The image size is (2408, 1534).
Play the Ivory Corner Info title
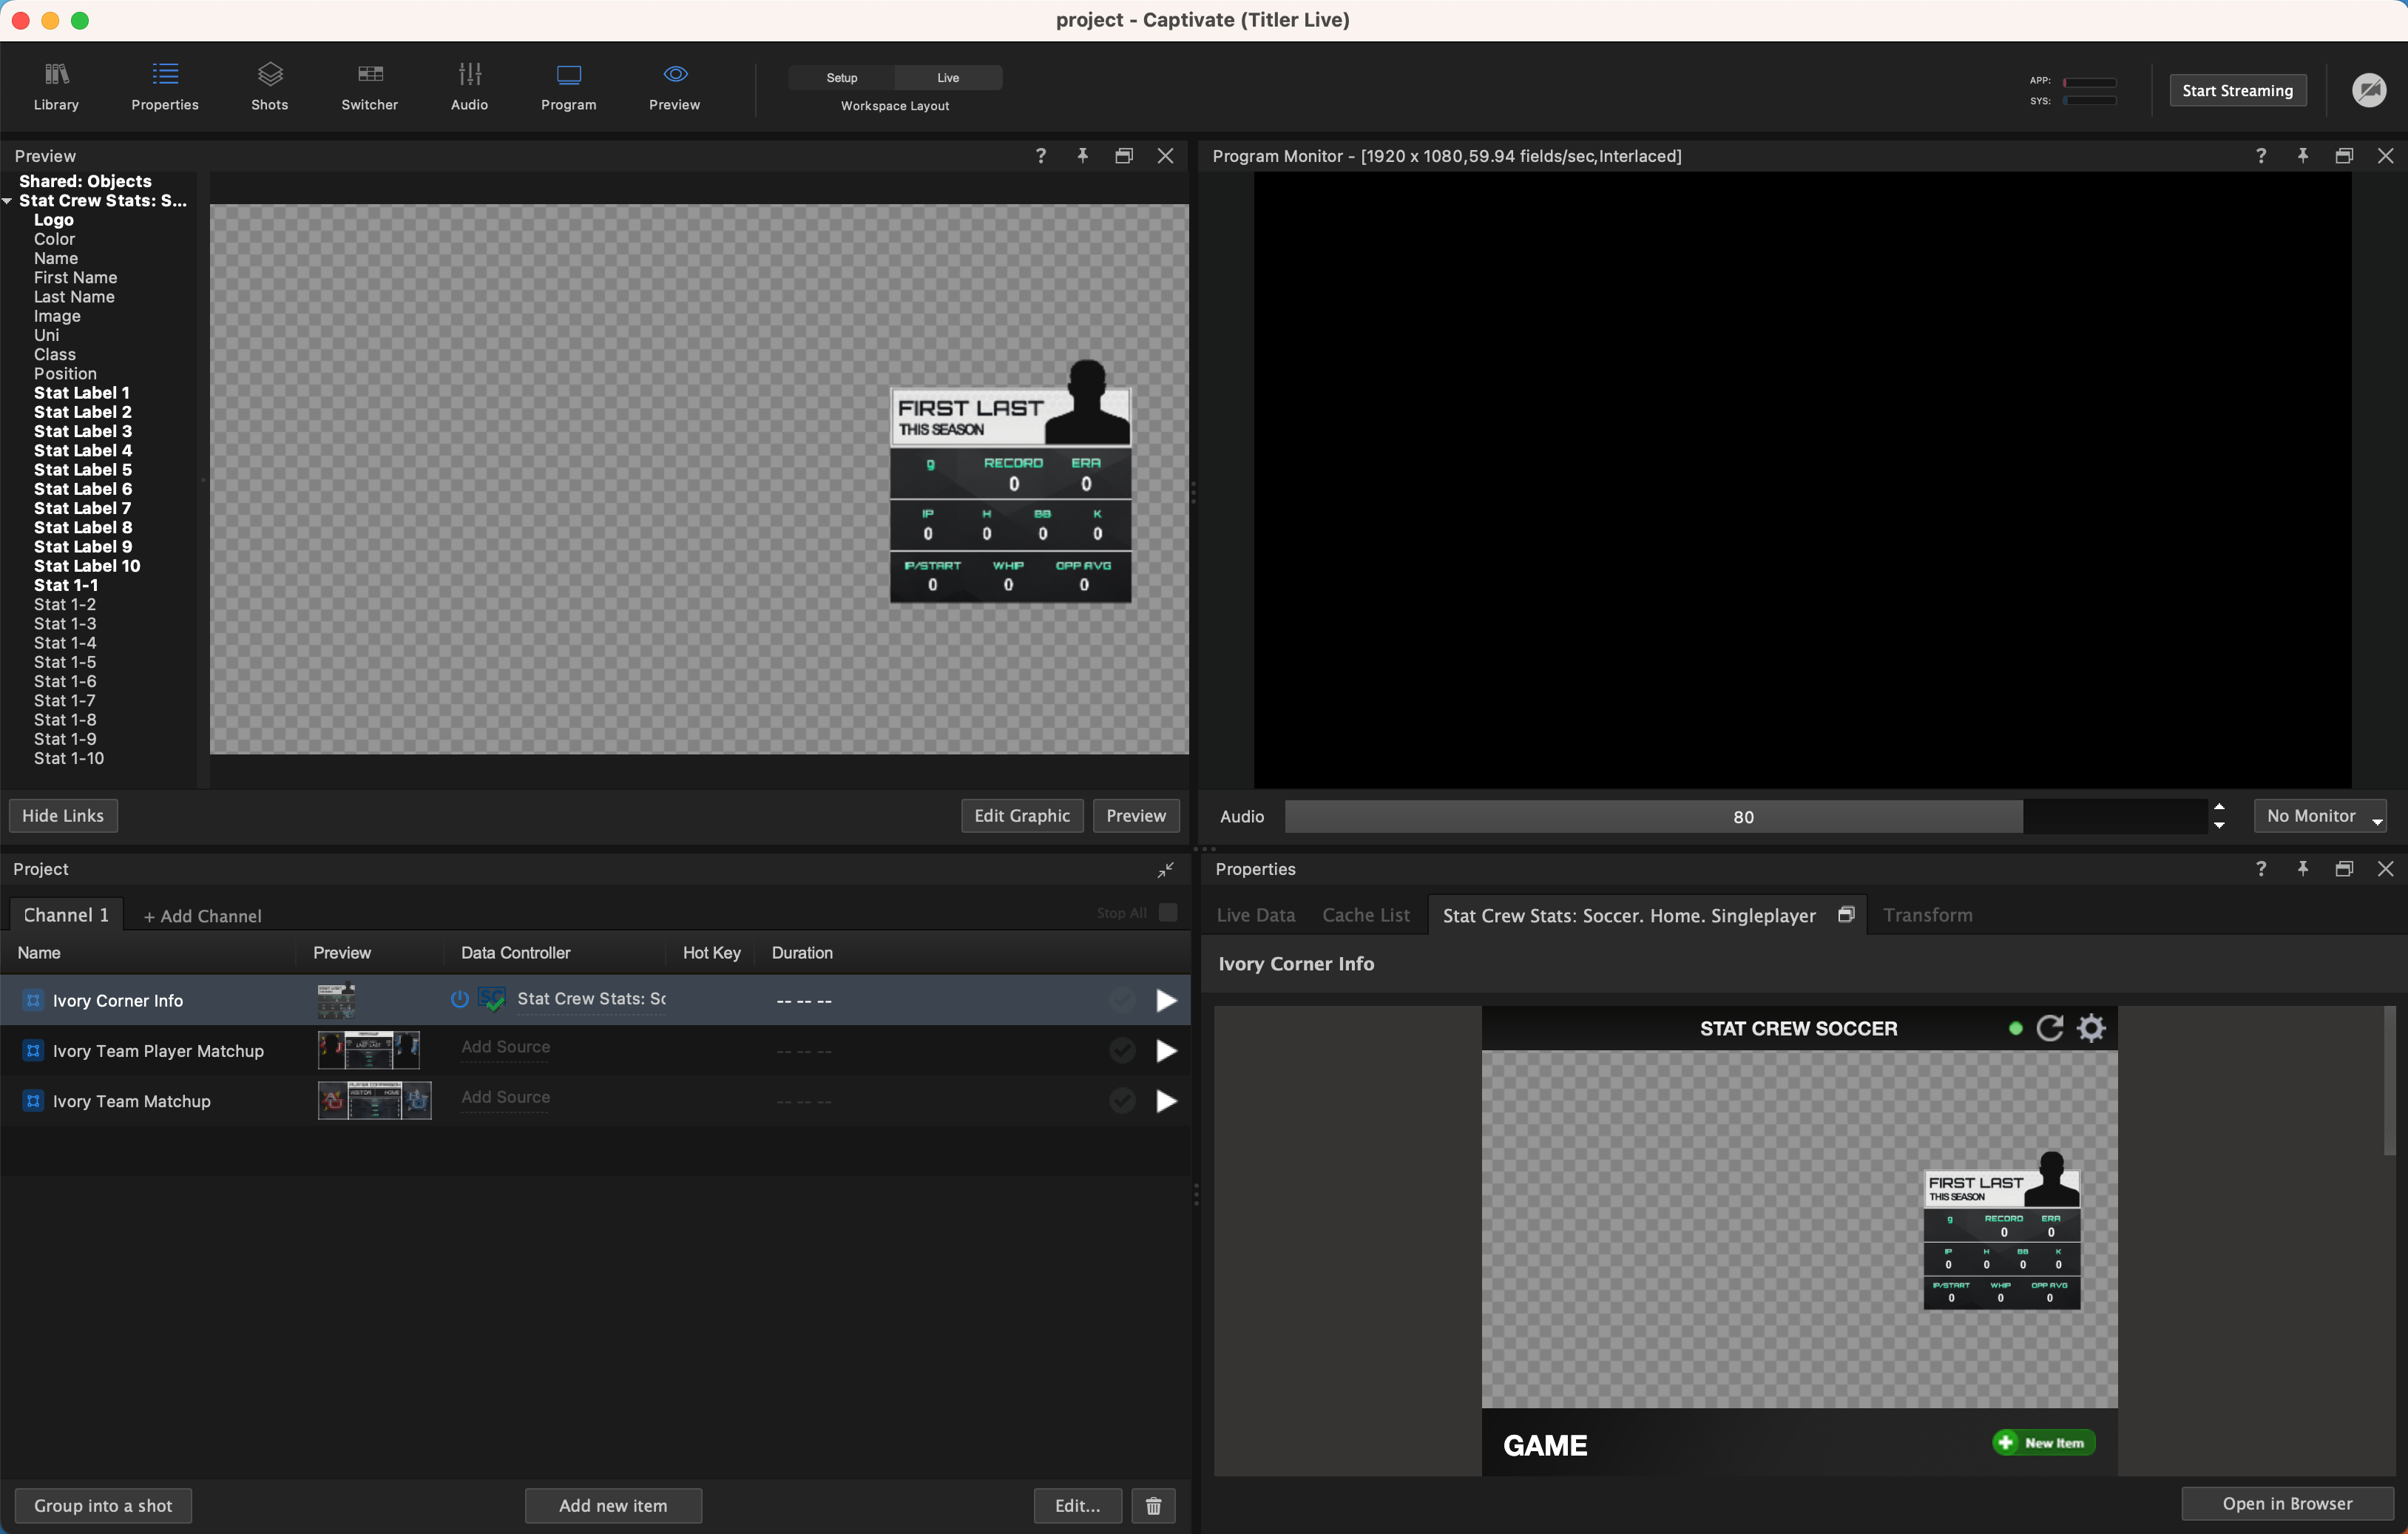(x=1166, y=1000)
